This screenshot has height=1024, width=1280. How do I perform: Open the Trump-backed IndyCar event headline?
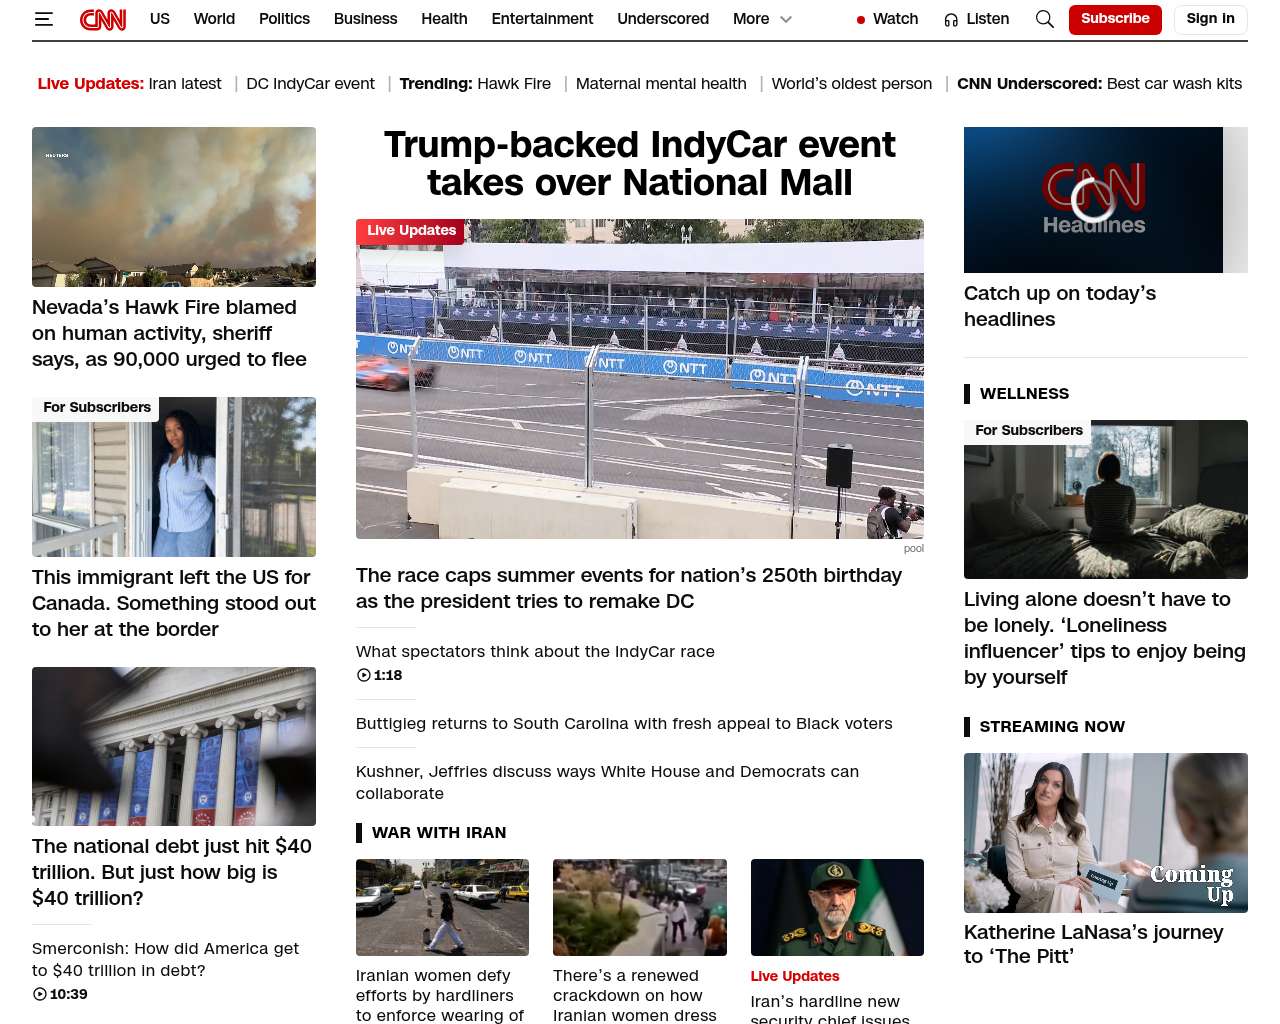tap(640, 164)
